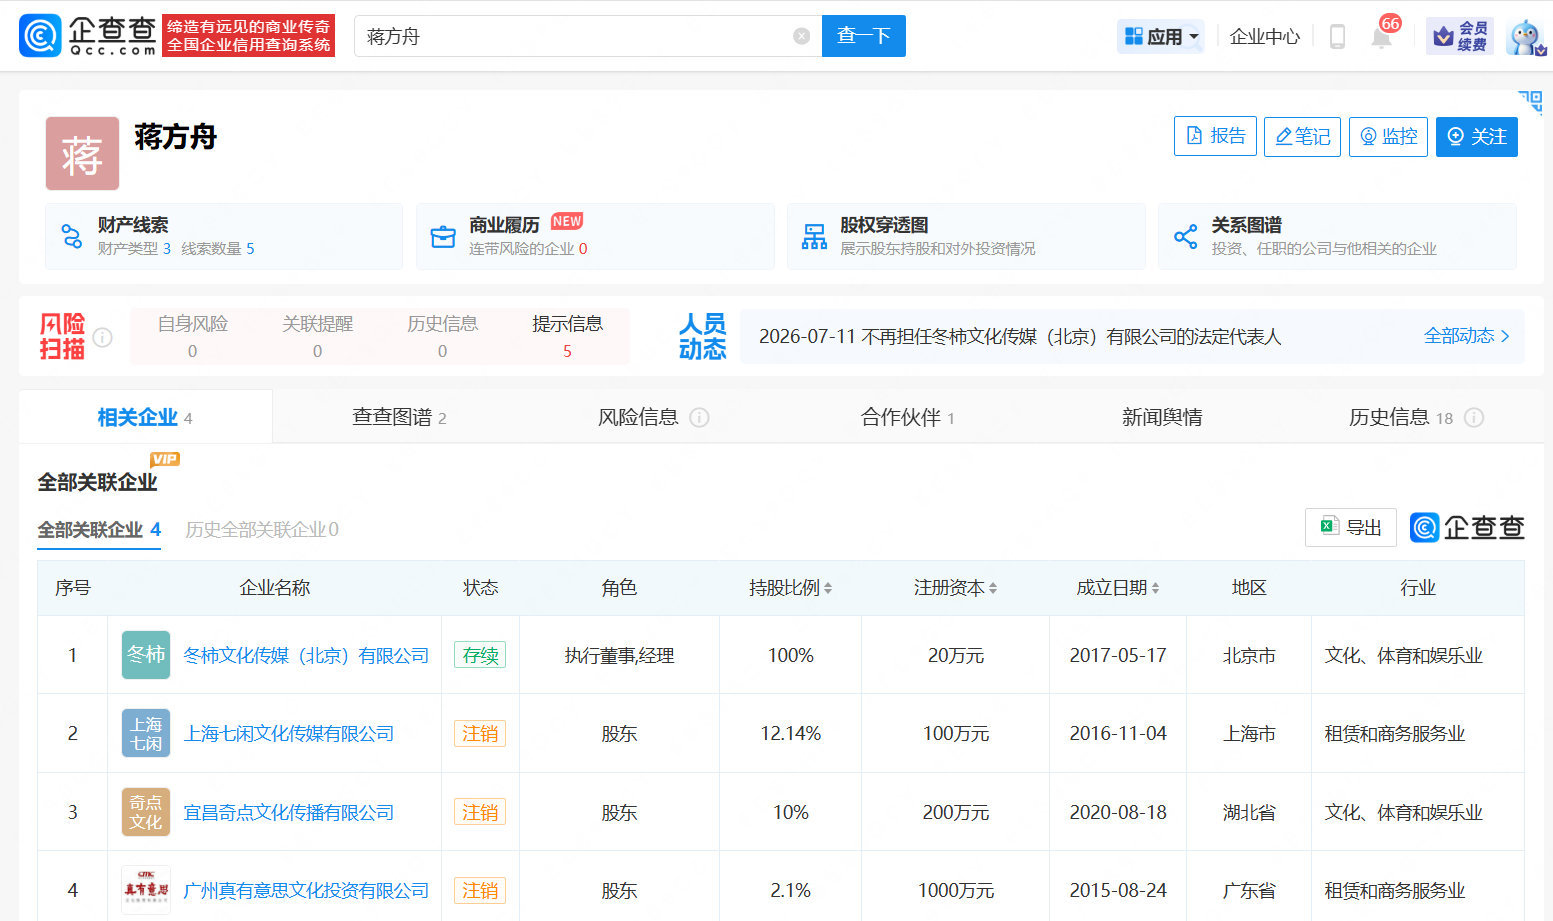Open notifications bell with 66 badge

1382,37
